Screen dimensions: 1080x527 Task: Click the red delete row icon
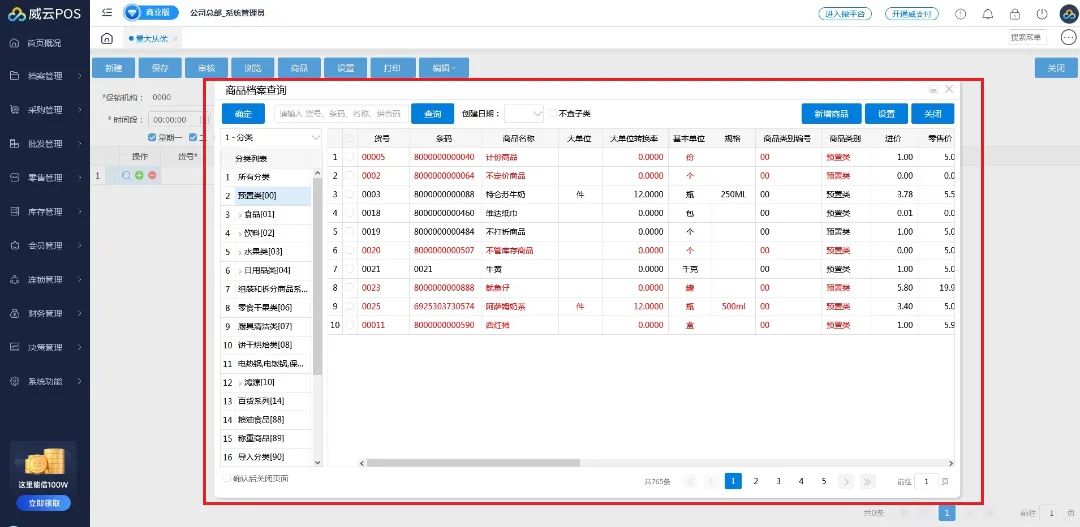point(152,175)
